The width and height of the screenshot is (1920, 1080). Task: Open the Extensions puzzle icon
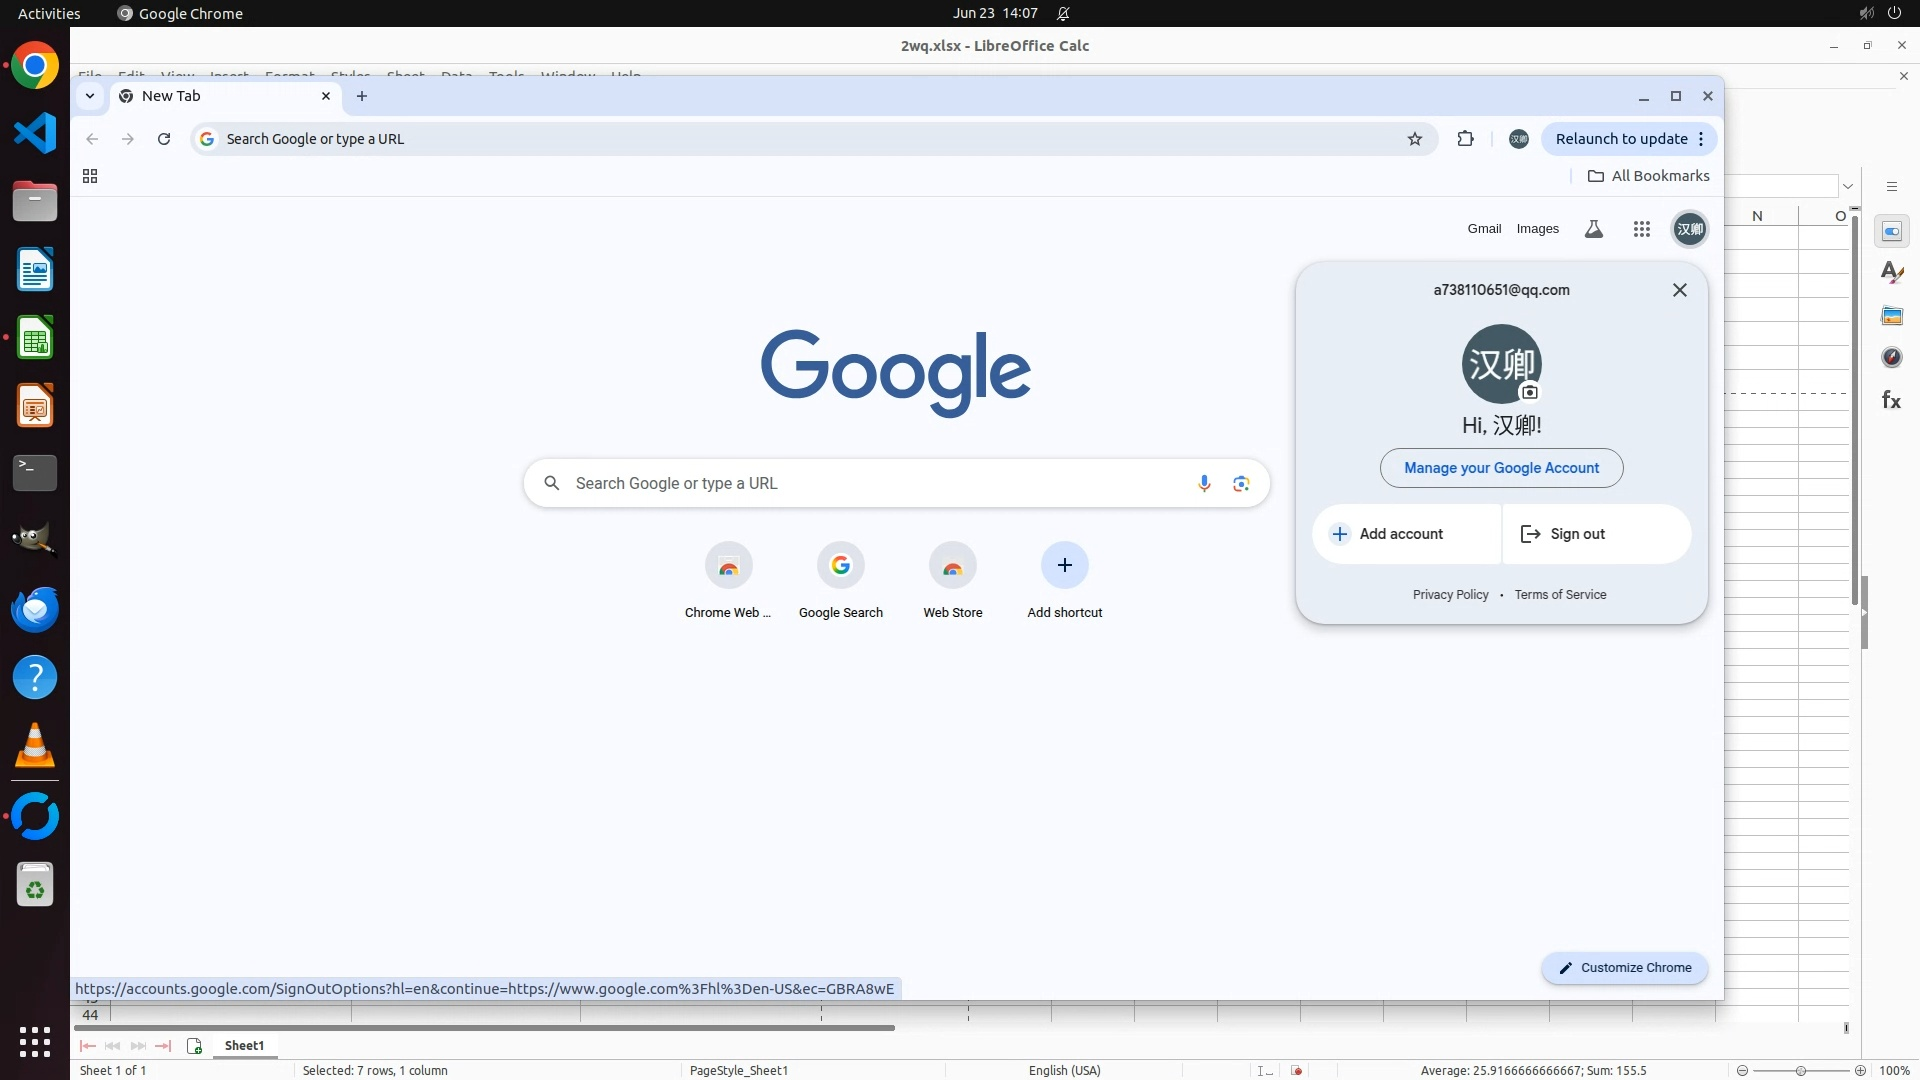(1465, 139)
